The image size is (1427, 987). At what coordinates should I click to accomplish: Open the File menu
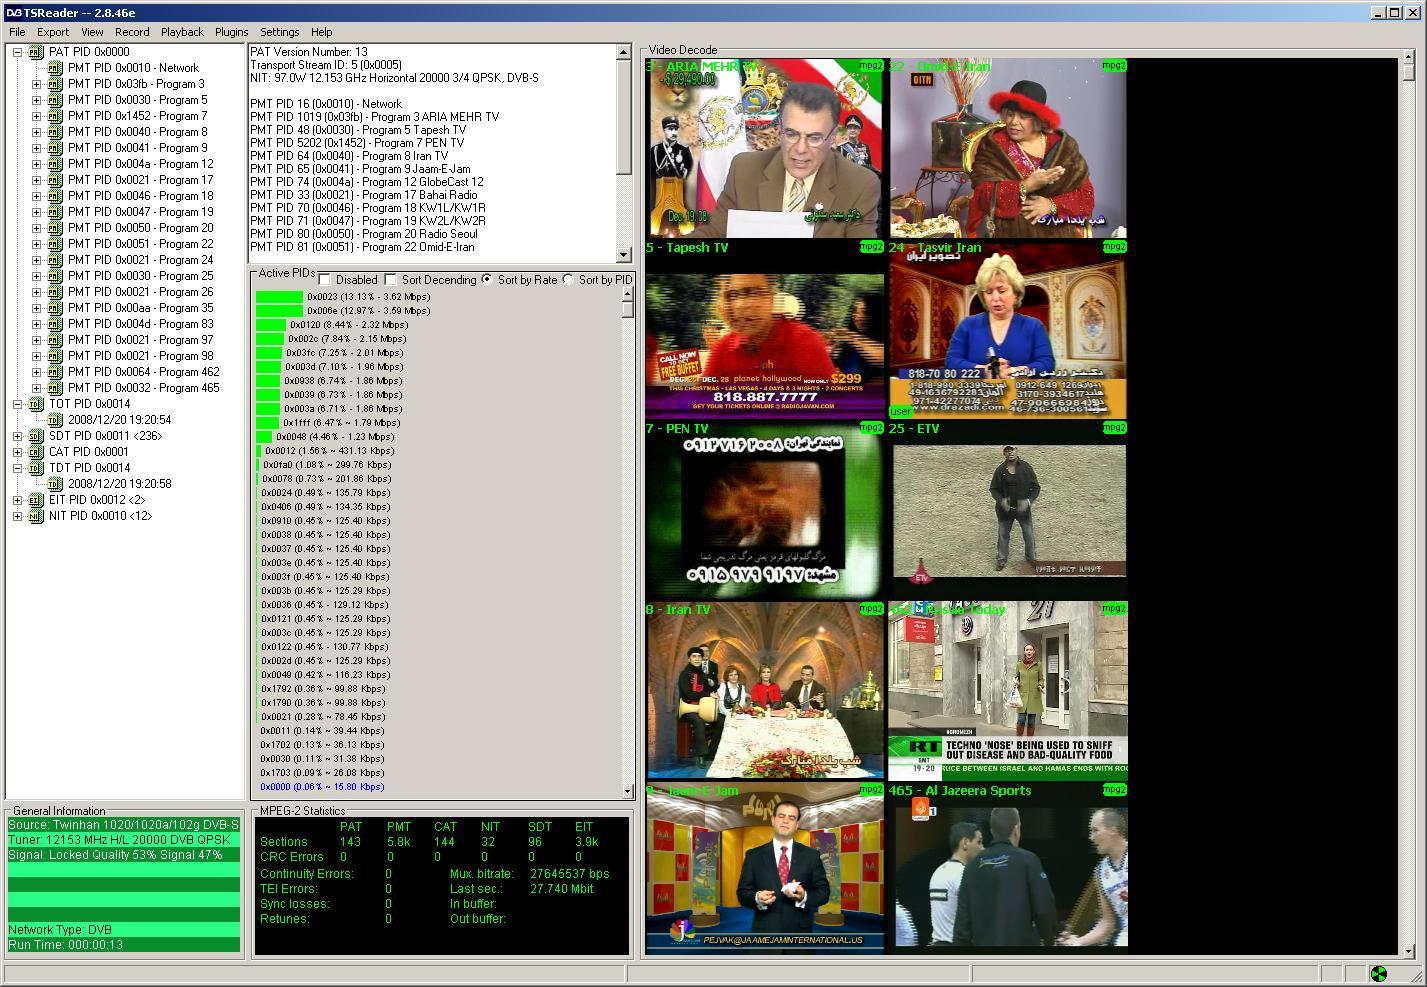17,32
